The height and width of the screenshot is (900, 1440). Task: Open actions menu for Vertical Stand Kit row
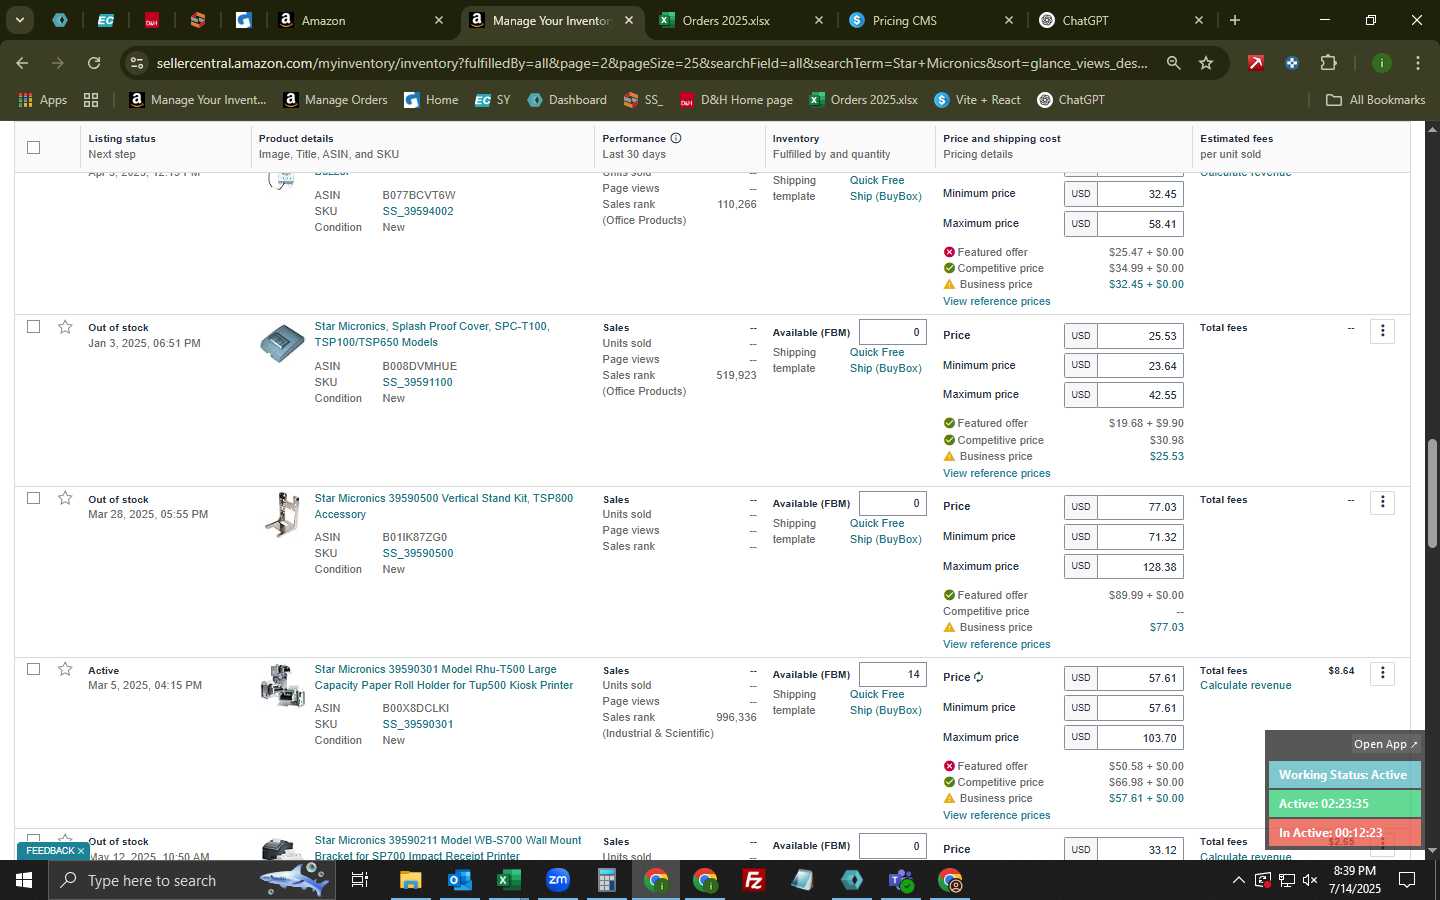[1383, 502]
